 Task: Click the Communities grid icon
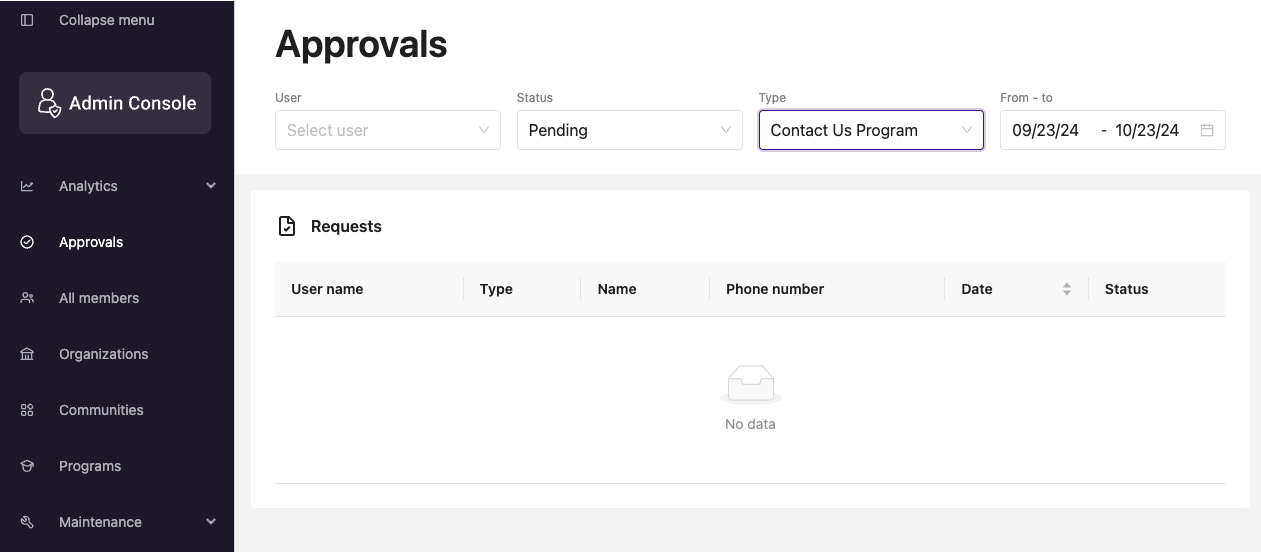[x=27, y=410]
